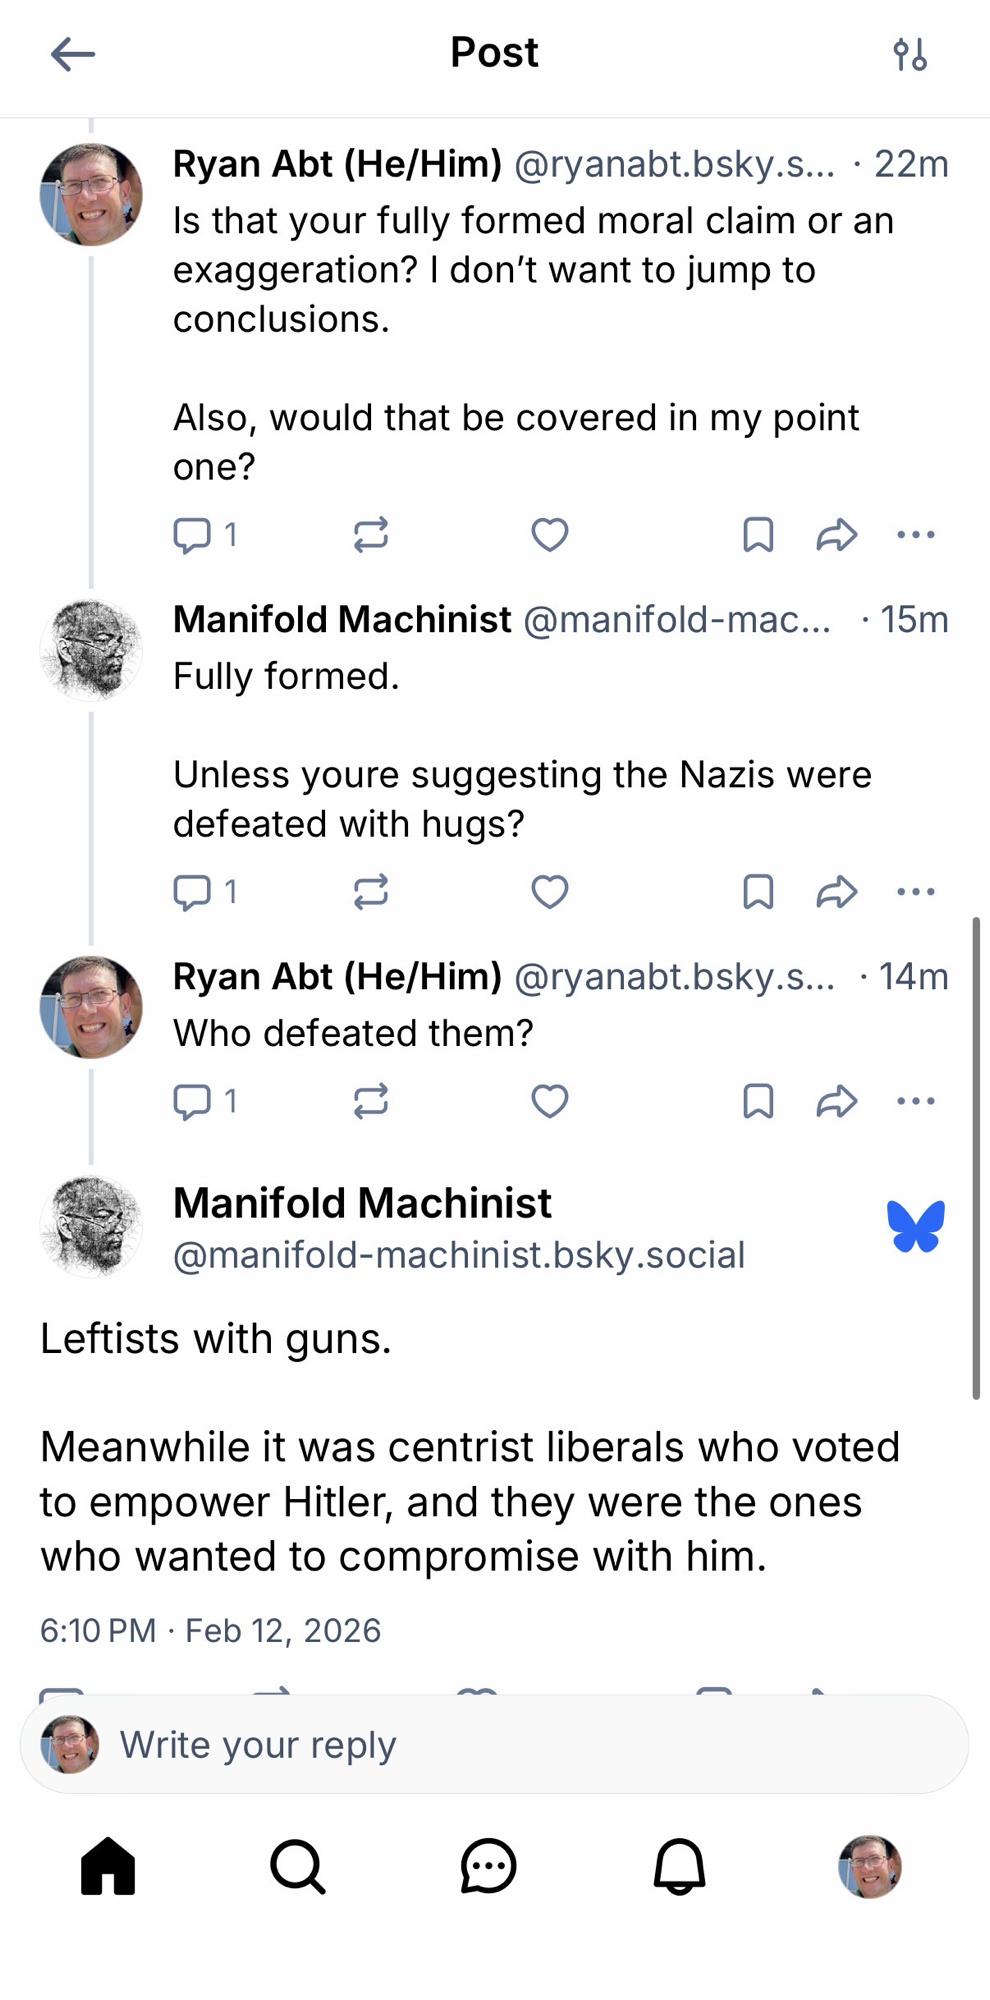Open the Notifications bell tab
This screenshot has height=2000, width=990.
679,1866
